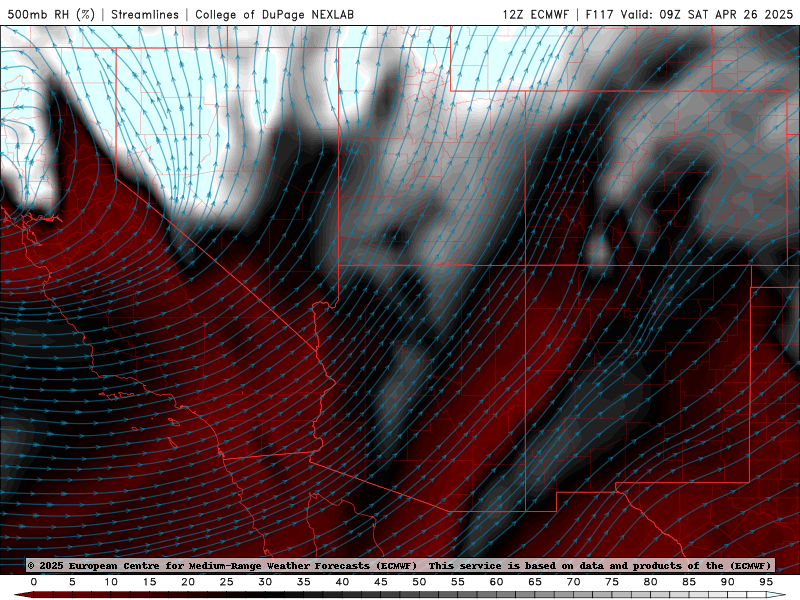
Task: Click the colorbar label '40'
Action: pos(342,582)
